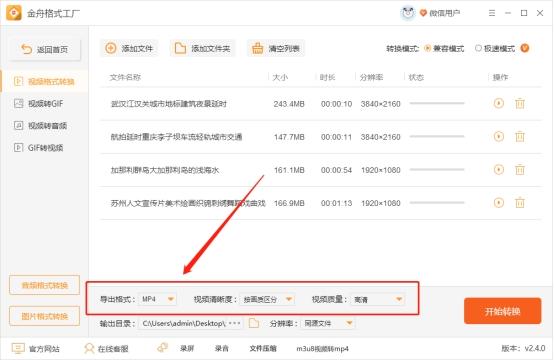Click the 文件名称 column header

coord(125,77)
